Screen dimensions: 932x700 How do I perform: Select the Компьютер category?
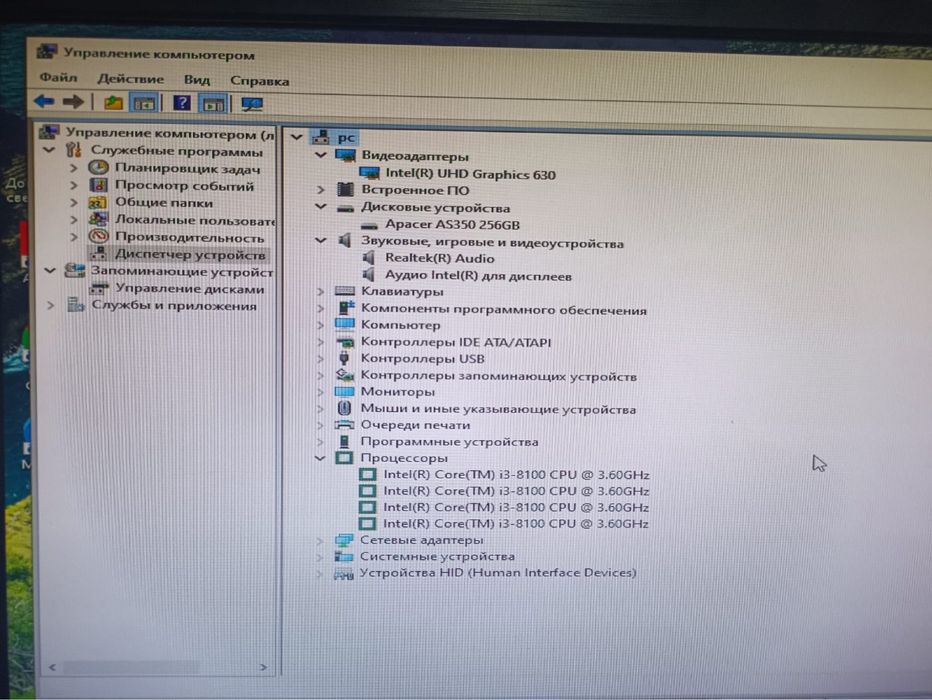coord(401,325)
